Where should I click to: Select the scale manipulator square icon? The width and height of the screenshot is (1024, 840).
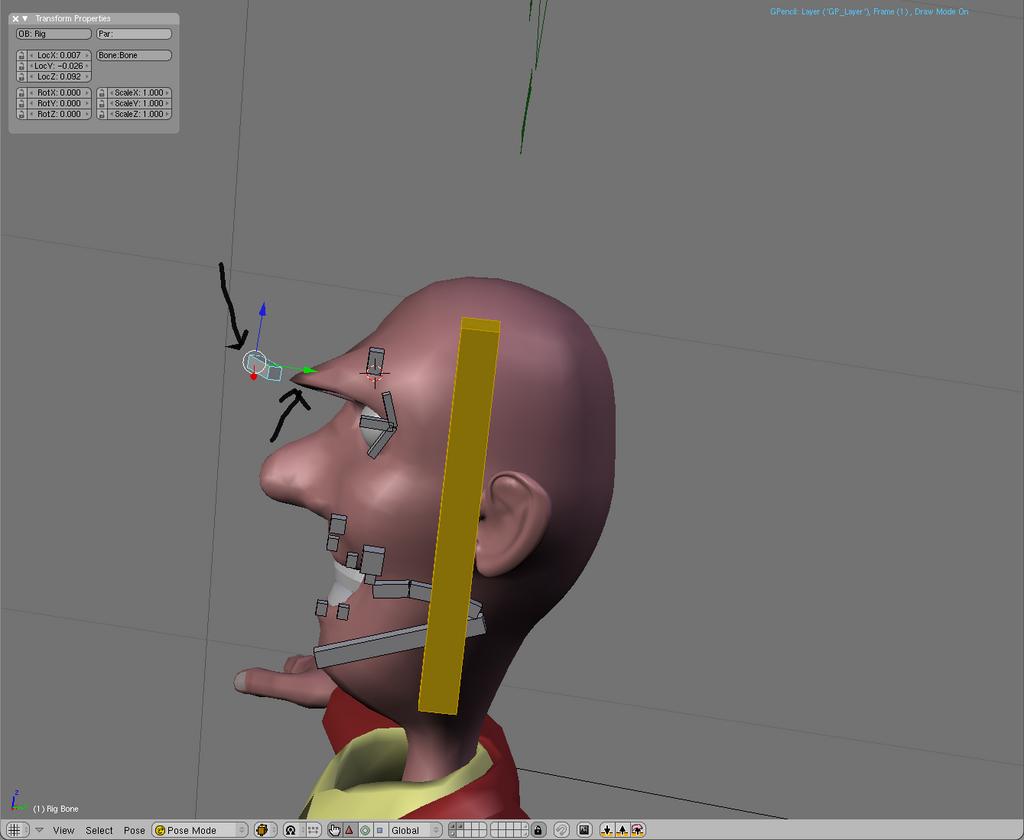click(380, 830)
